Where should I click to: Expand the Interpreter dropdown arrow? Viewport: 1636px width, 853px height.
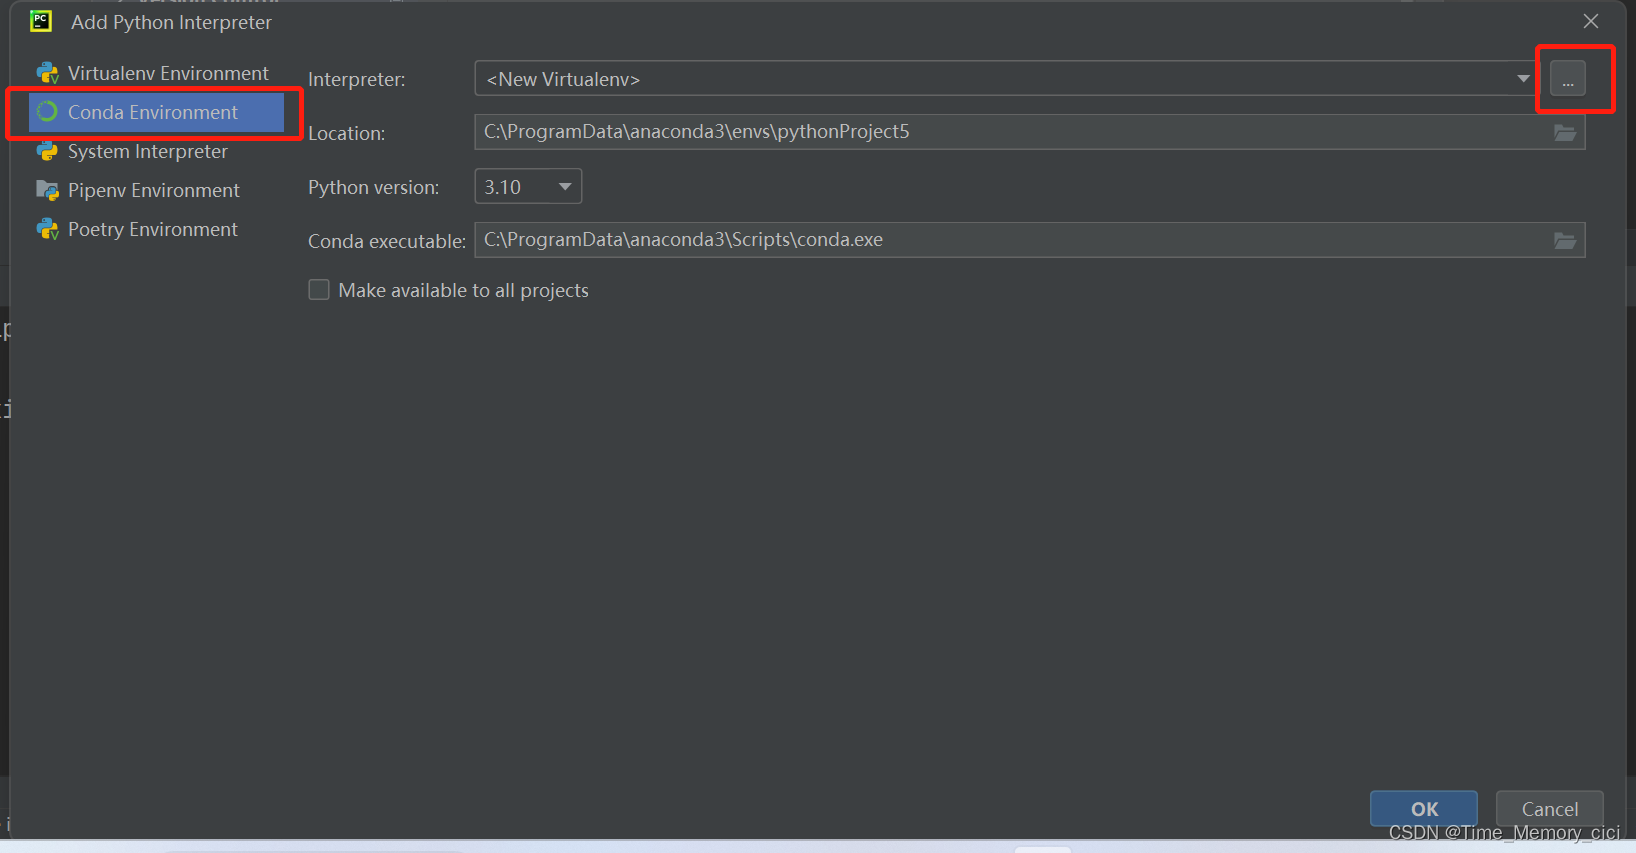(1523, 79)
